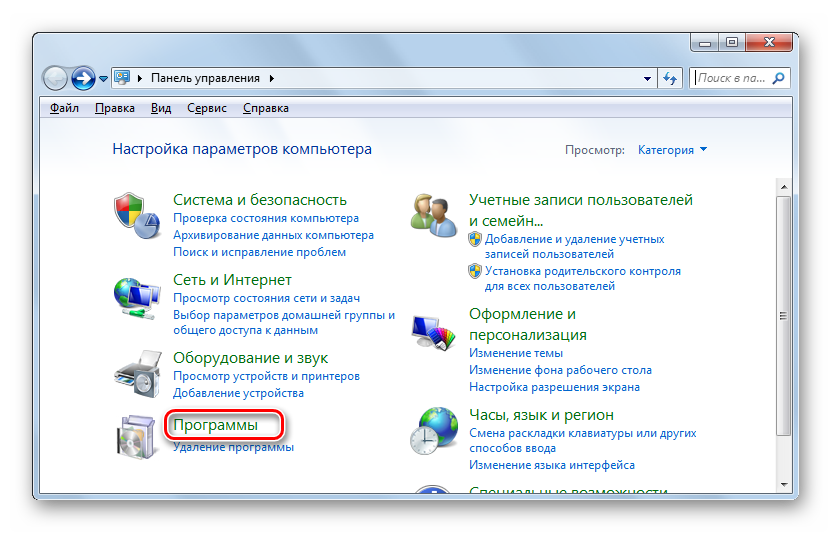832x533 pixels.
Task: Expand the address bar history dropdown arrow
Action: tap(647, 77)
